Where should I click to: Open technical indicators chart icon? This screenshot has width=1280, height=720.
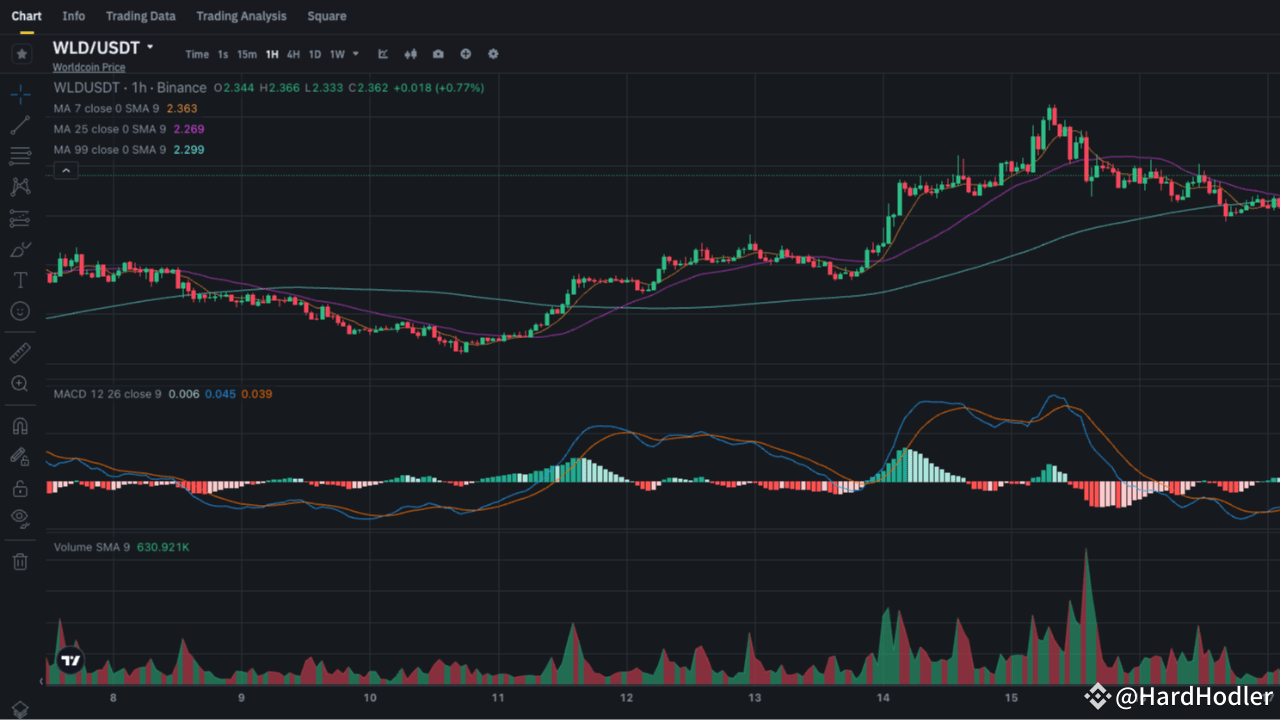pos(383,54)
